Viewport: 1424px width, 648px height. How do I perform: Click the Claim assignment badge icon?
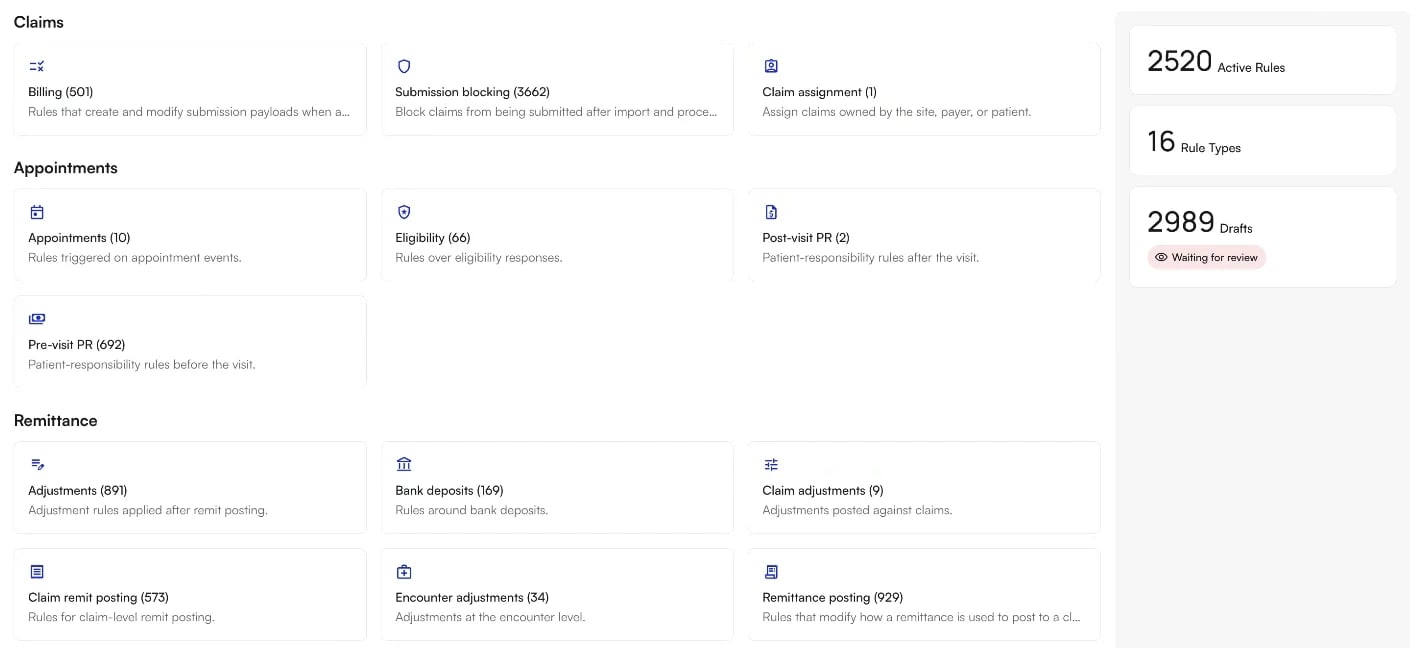(771, 66)
